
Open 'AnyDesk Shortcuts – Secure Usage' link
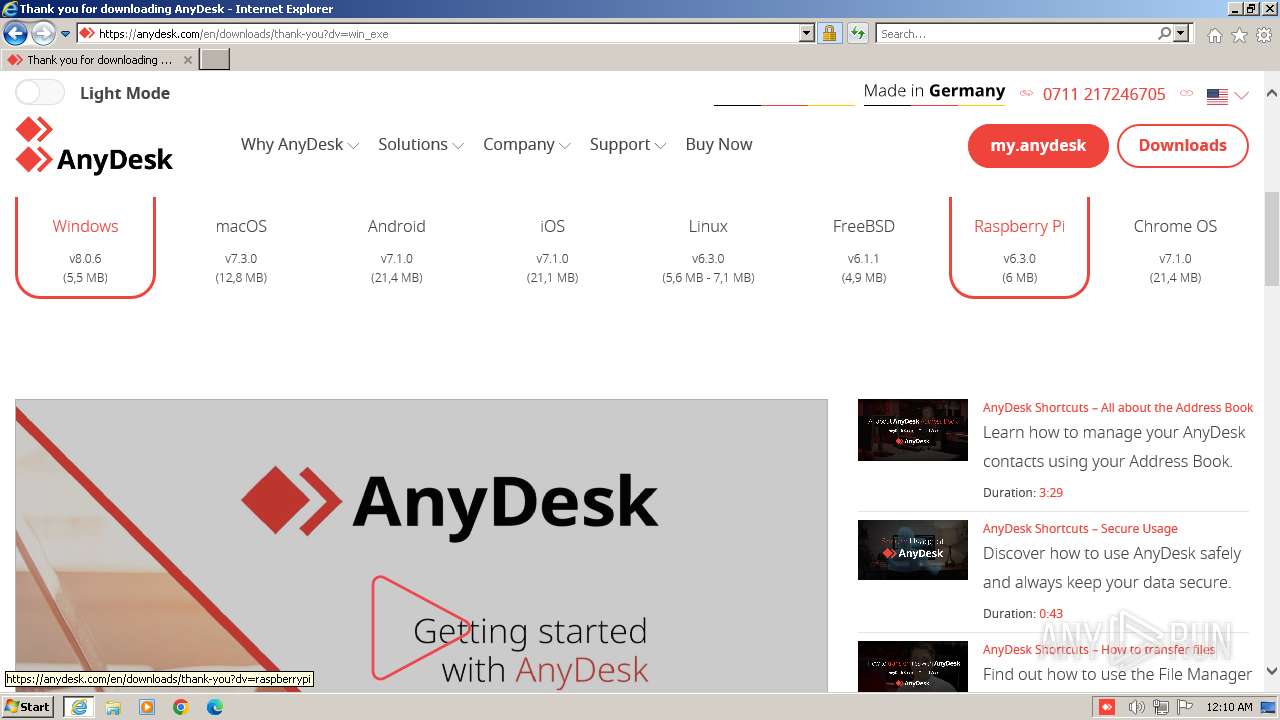(x=1080, y=528)
